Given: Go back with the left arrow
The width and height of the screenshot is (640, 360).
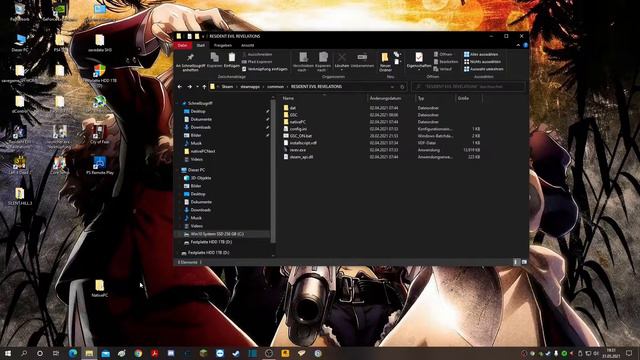Looking at the screenshot, I should pos(180,87).
